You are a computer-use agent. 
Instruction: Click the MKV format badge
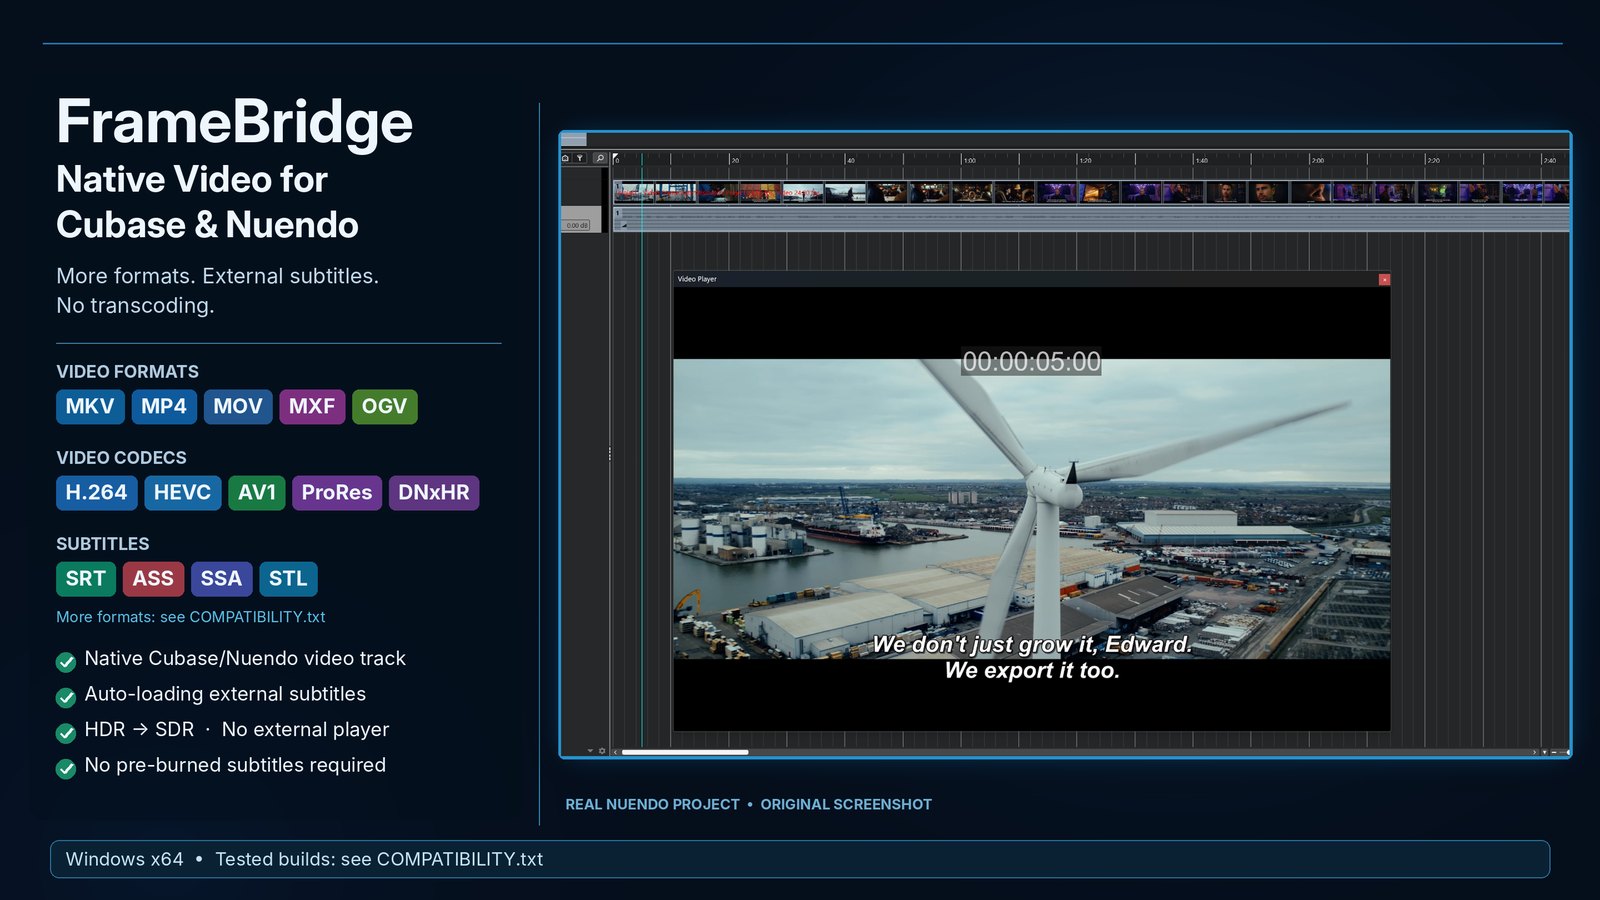(90, 407)
